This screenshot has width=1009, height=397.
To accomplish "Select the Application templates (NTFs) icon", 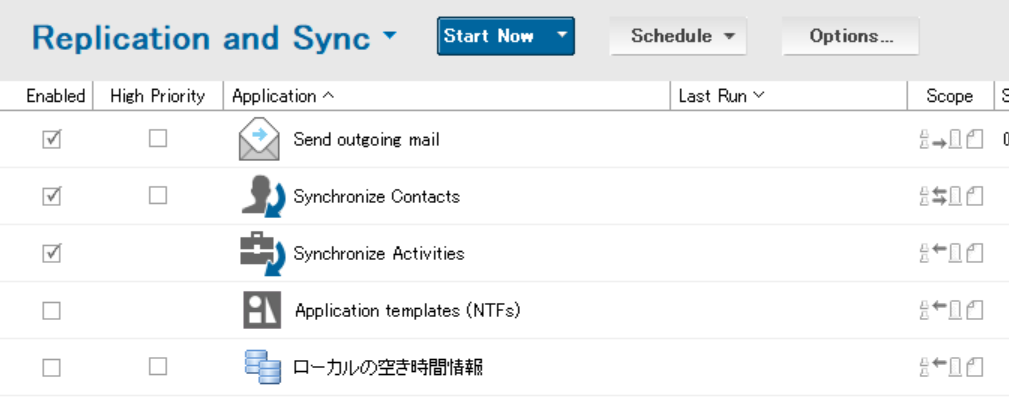I will click(x=262, y=310).
